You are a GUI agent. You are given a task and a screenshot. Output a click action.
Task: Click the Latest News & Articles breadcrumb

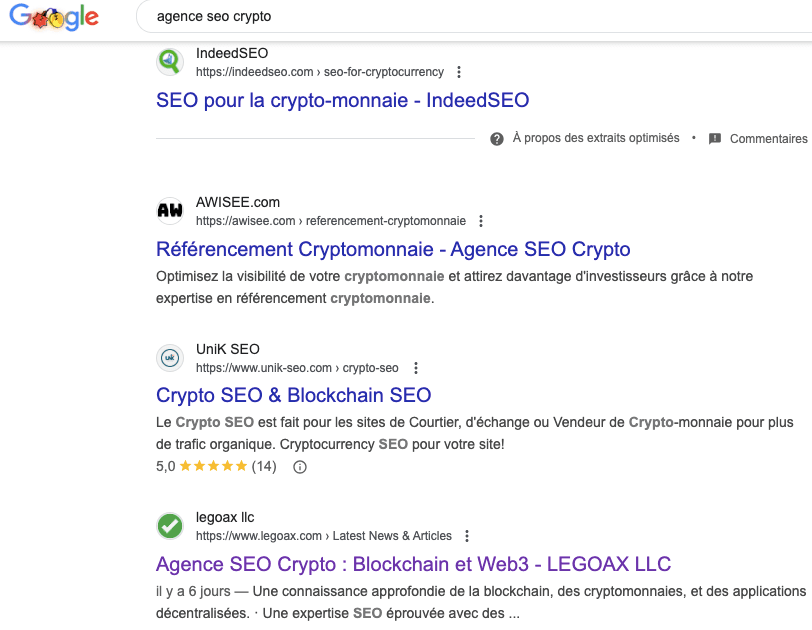tap(394, 535)
